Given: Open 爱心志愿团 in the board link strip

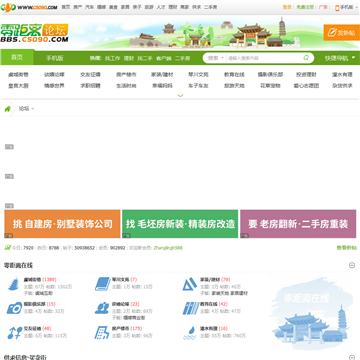Looking at the screenshot, I should [306, 86].
